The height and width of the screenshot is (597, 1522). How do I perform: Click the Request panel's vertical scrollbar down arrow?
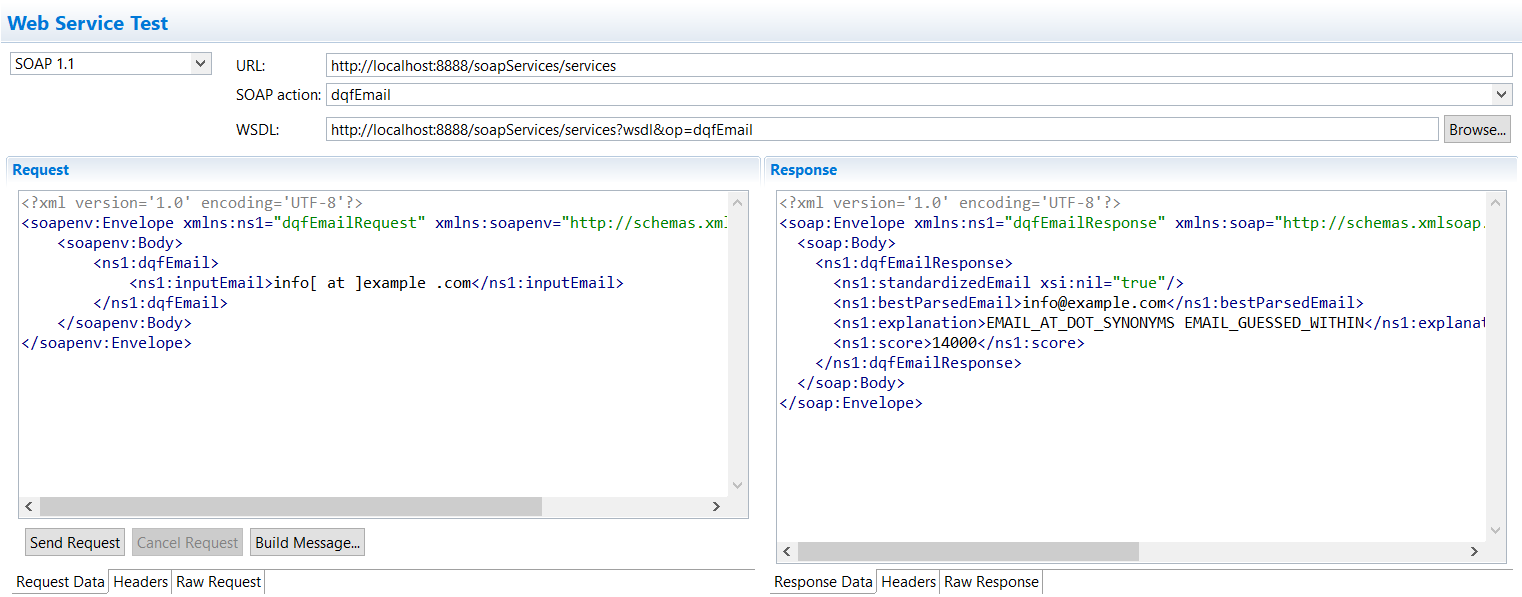click(x=737, y=484)
